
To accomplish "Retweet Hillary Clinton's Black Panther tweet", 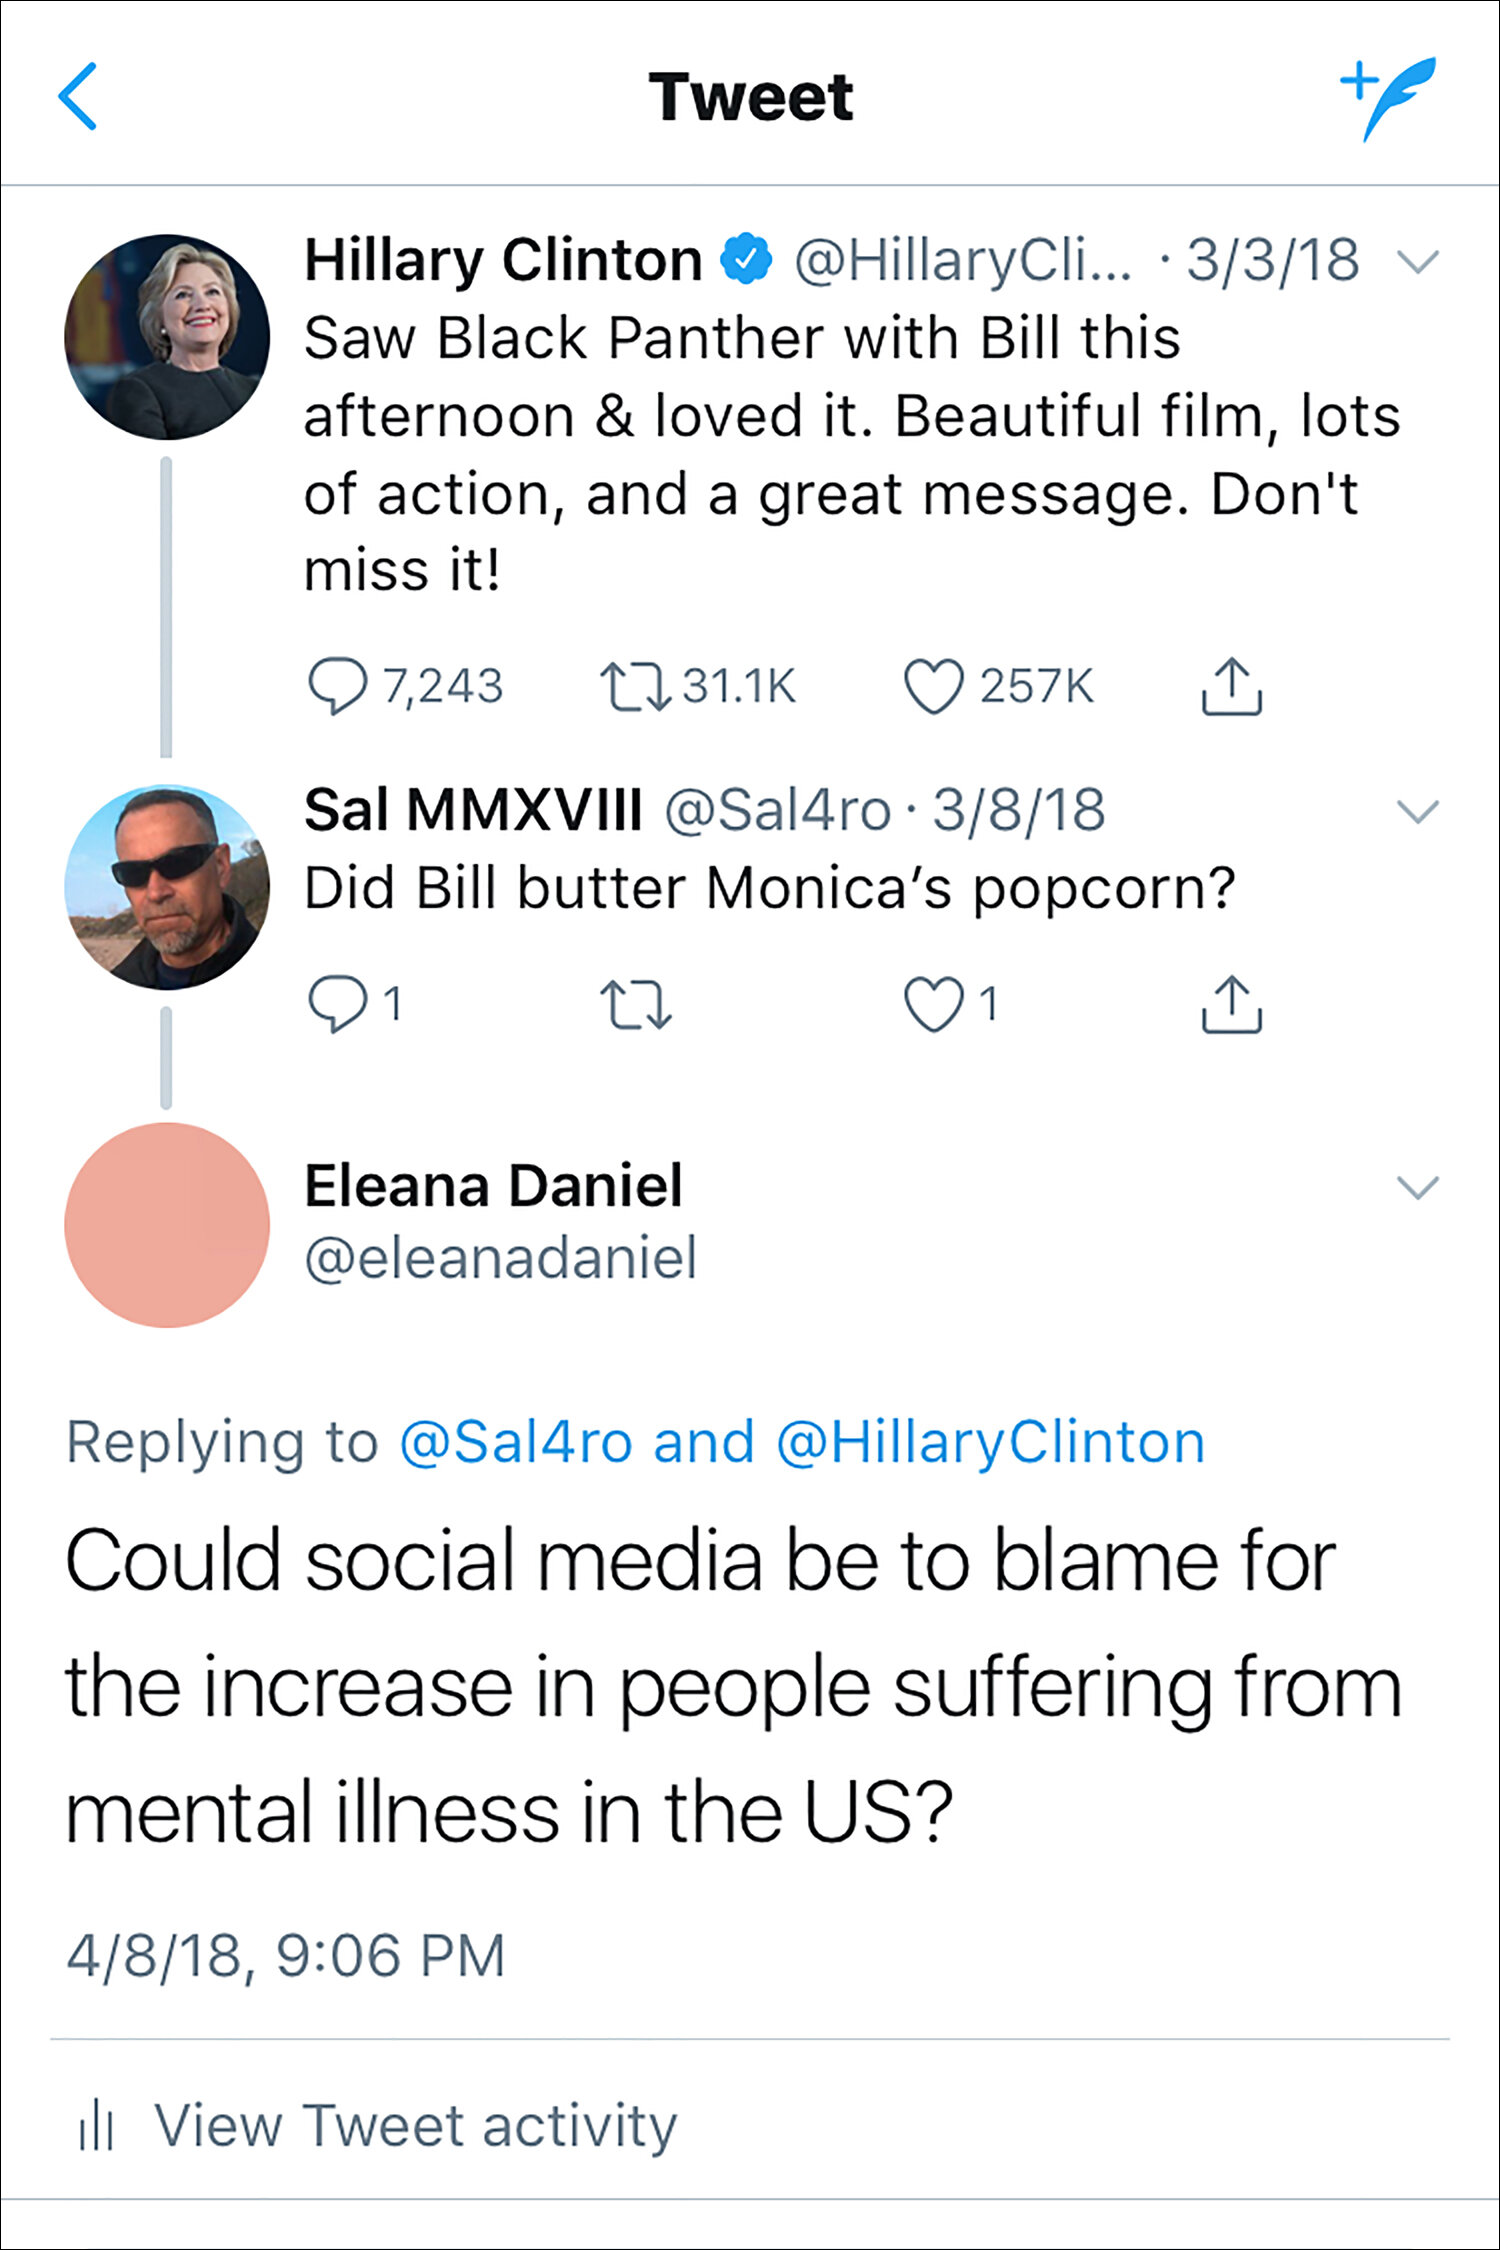I will coord(635,687).
